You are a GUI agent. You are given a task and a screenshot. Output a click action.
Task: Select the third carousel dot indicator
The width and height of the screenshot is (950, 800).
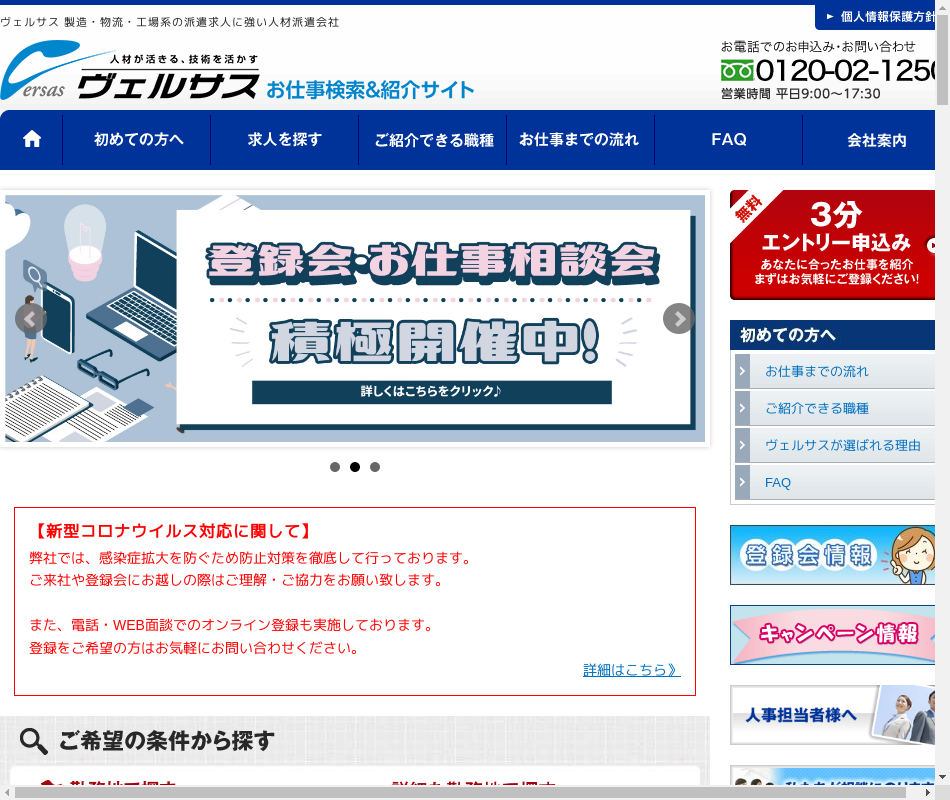click(375, 467)
